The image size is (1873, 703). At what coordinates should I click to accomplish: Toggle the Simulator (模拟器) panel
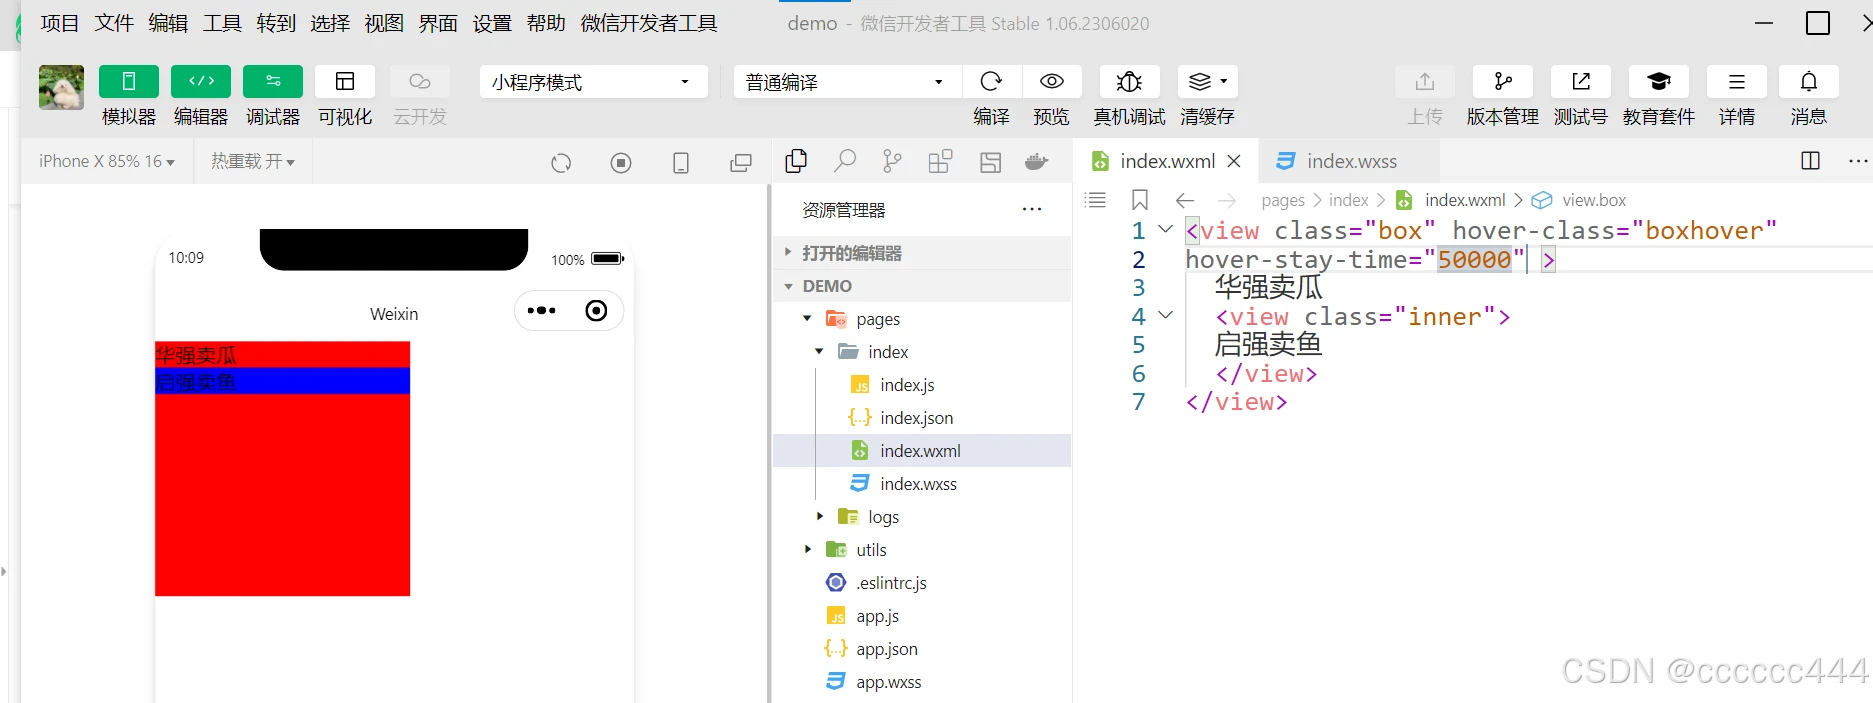129,82
